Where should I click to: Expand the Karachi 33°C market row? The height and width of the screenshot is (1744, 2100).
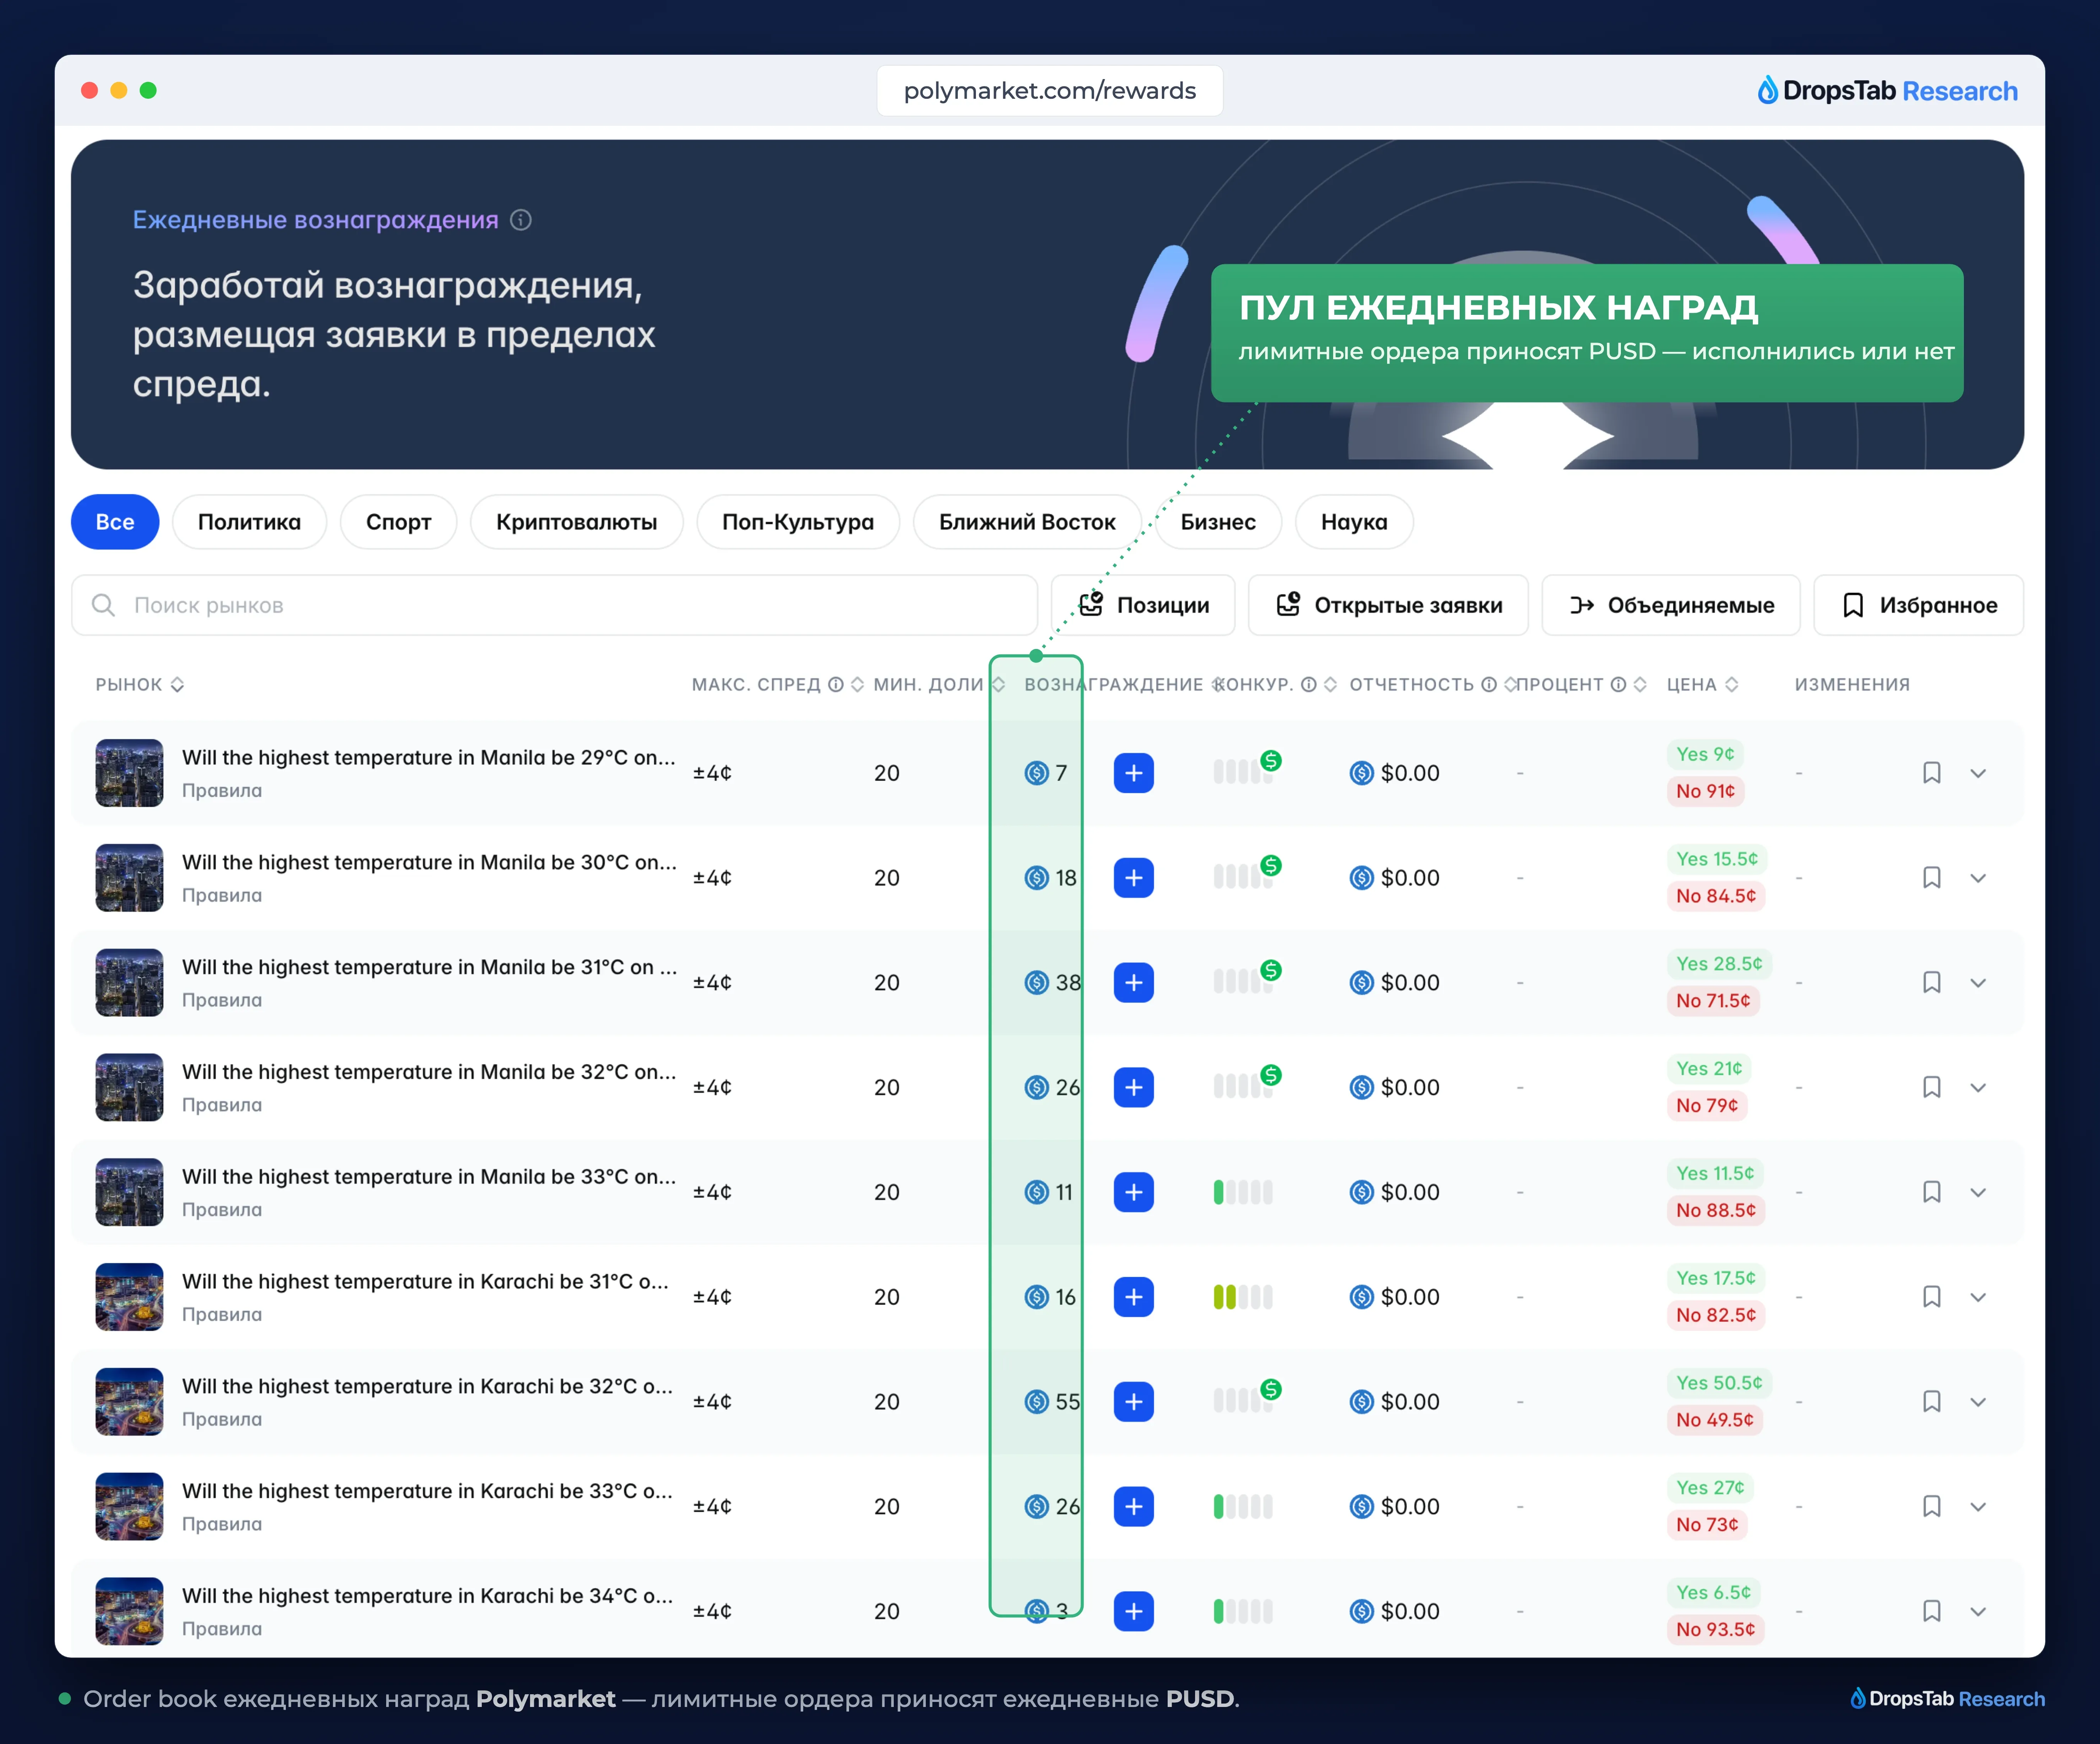point(1978,1507)
